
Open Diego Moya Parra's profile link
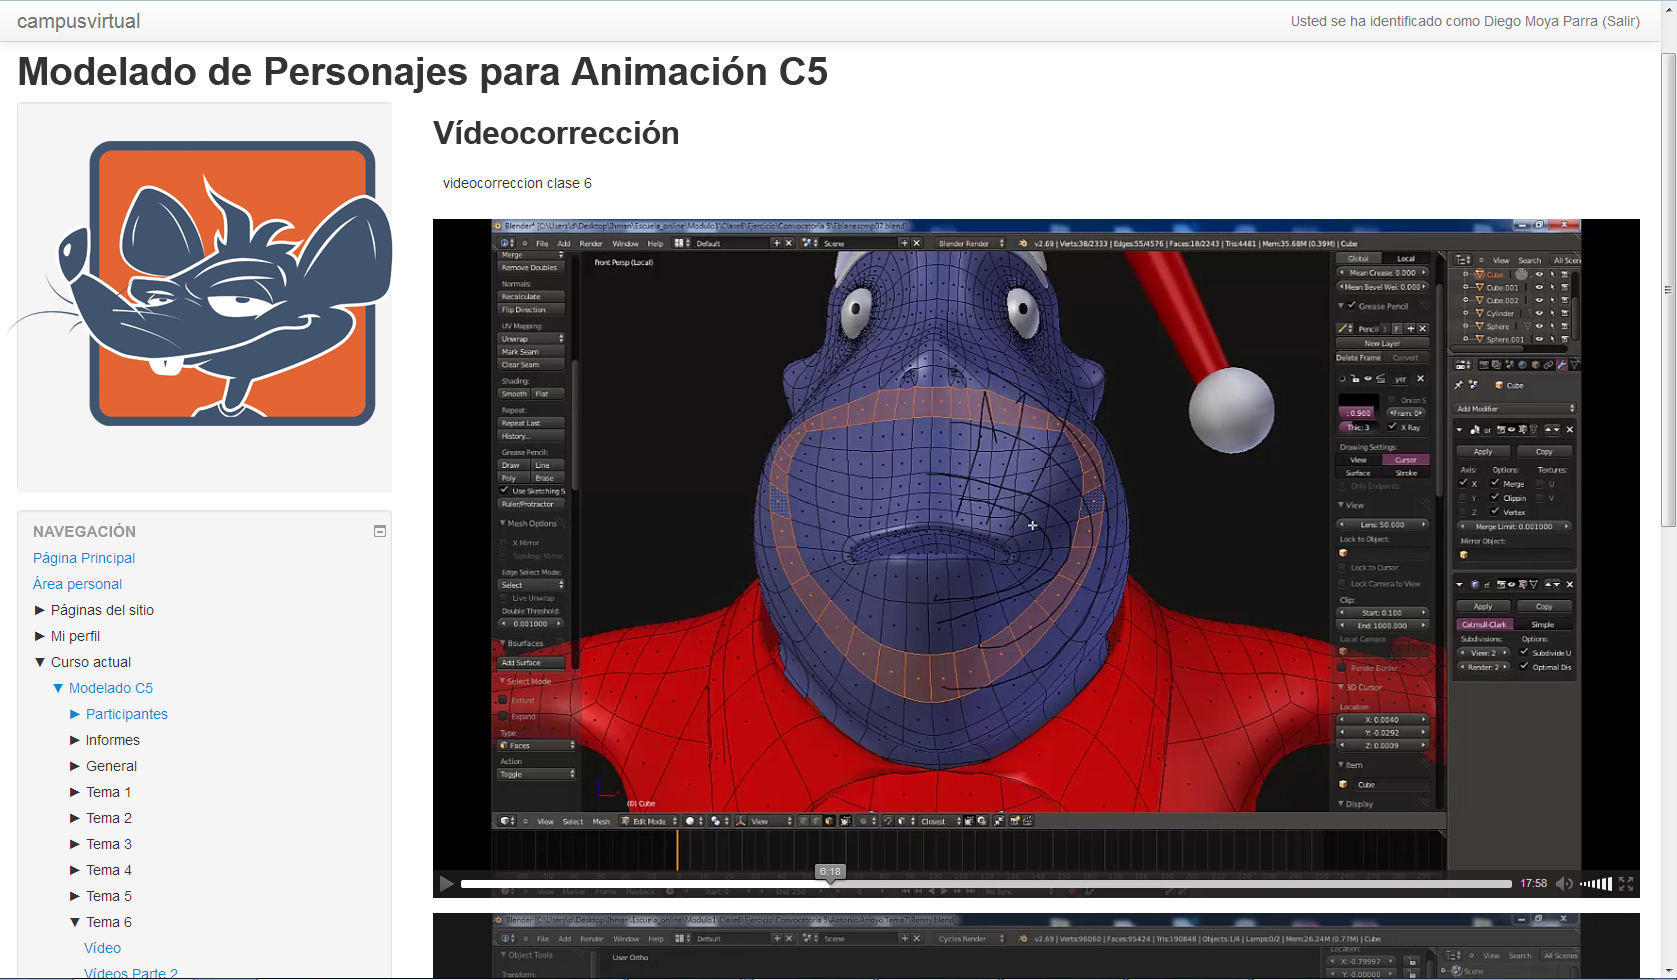(x=1541, y=21)
